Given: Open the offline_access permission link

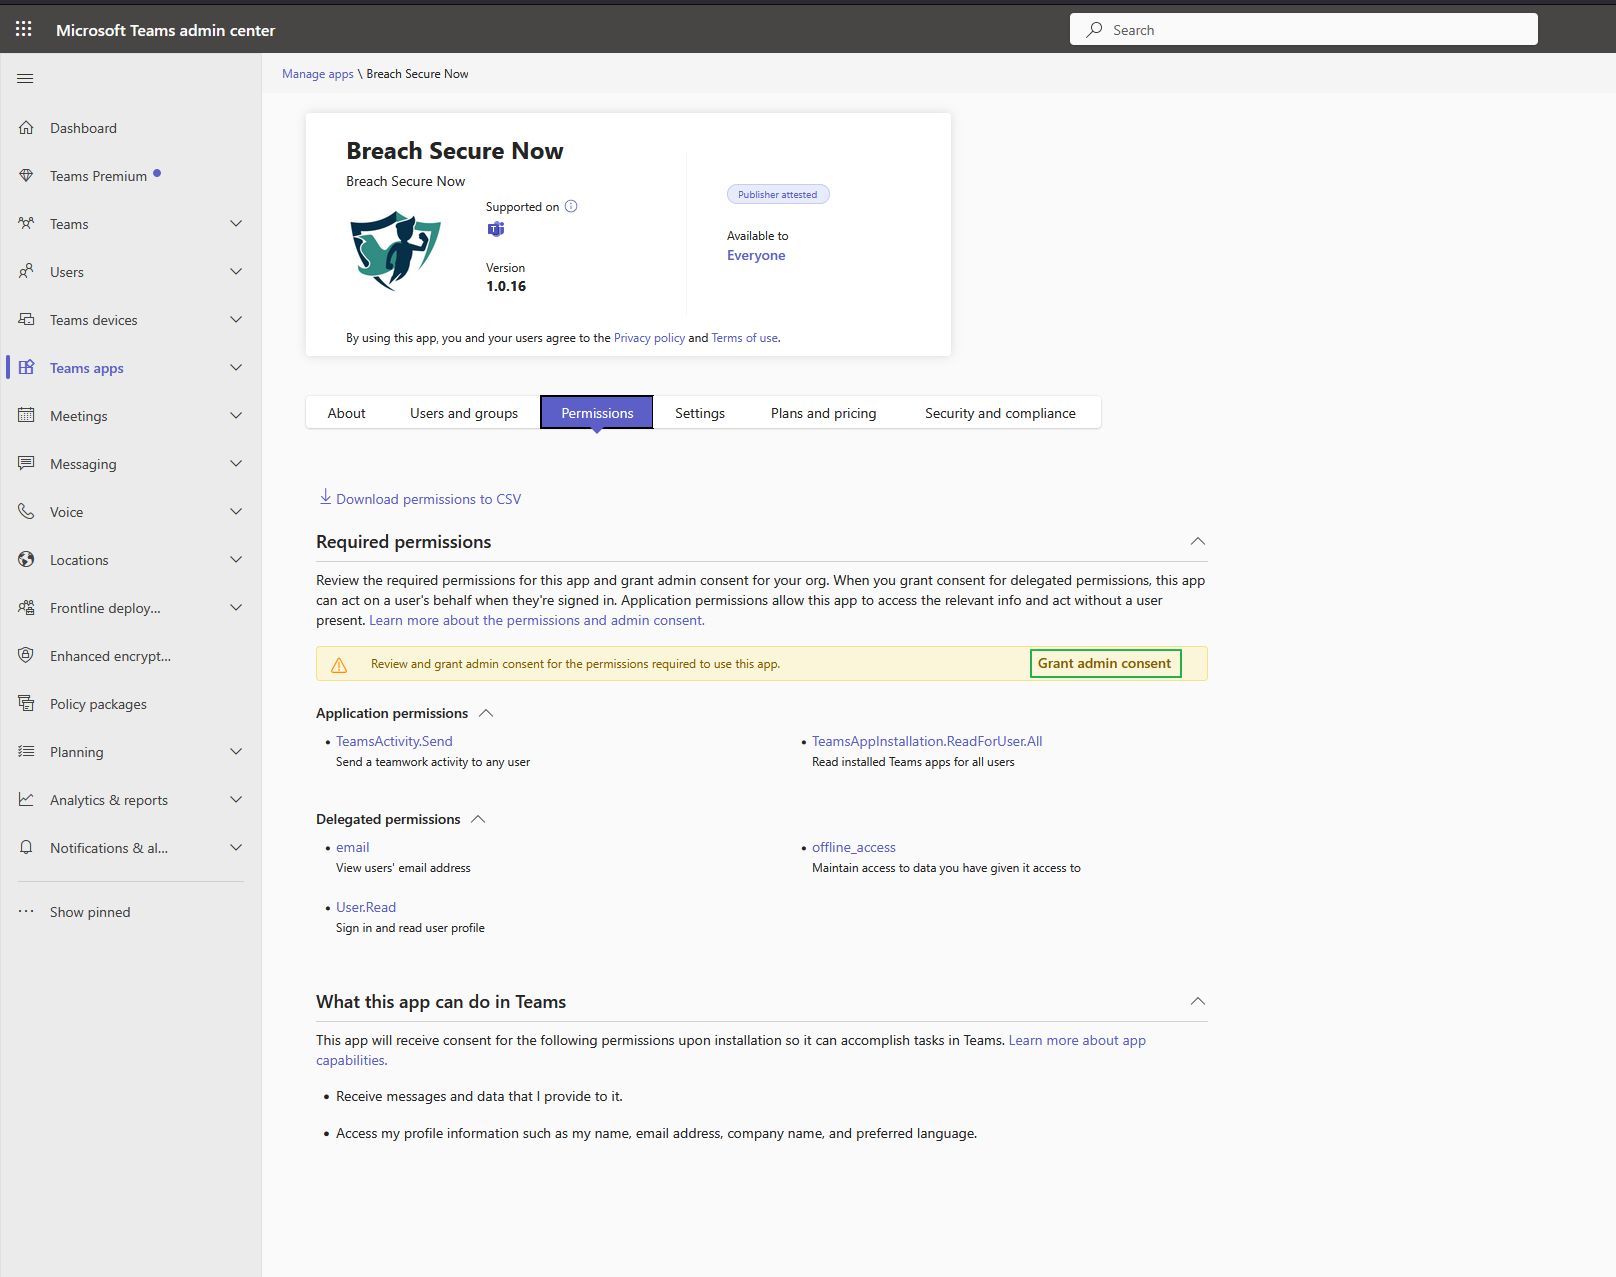Looking at the screenshot, I should tap(854, 847).
